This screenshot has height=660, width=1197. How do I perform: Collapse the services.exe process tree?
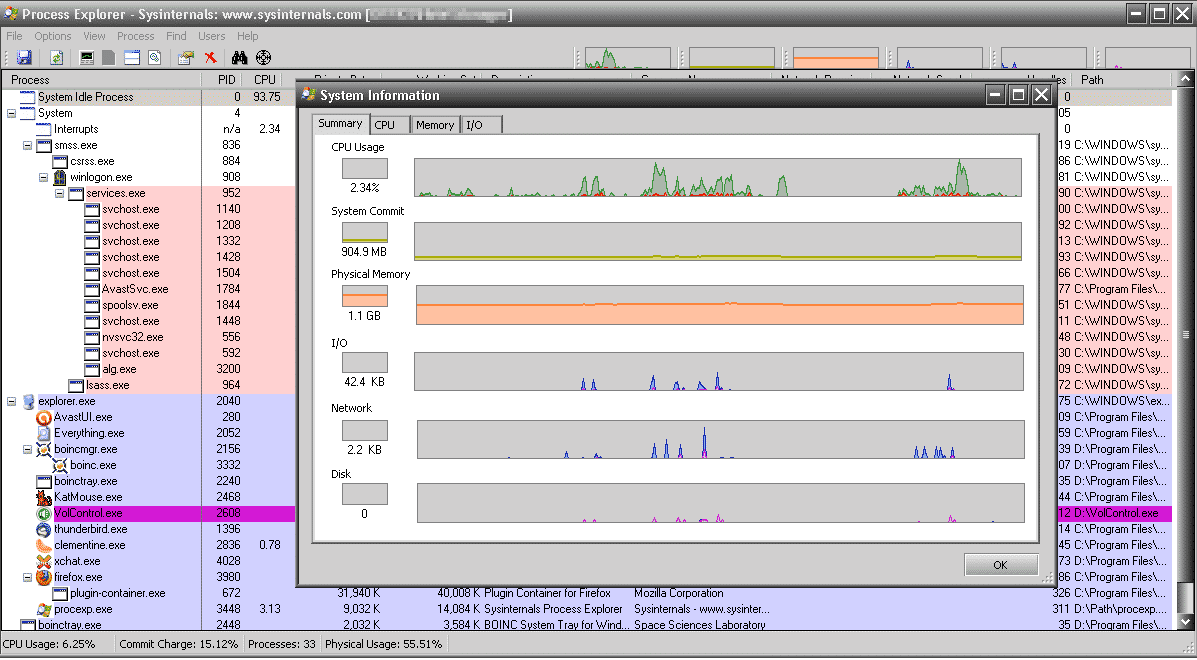coord(60,193)
